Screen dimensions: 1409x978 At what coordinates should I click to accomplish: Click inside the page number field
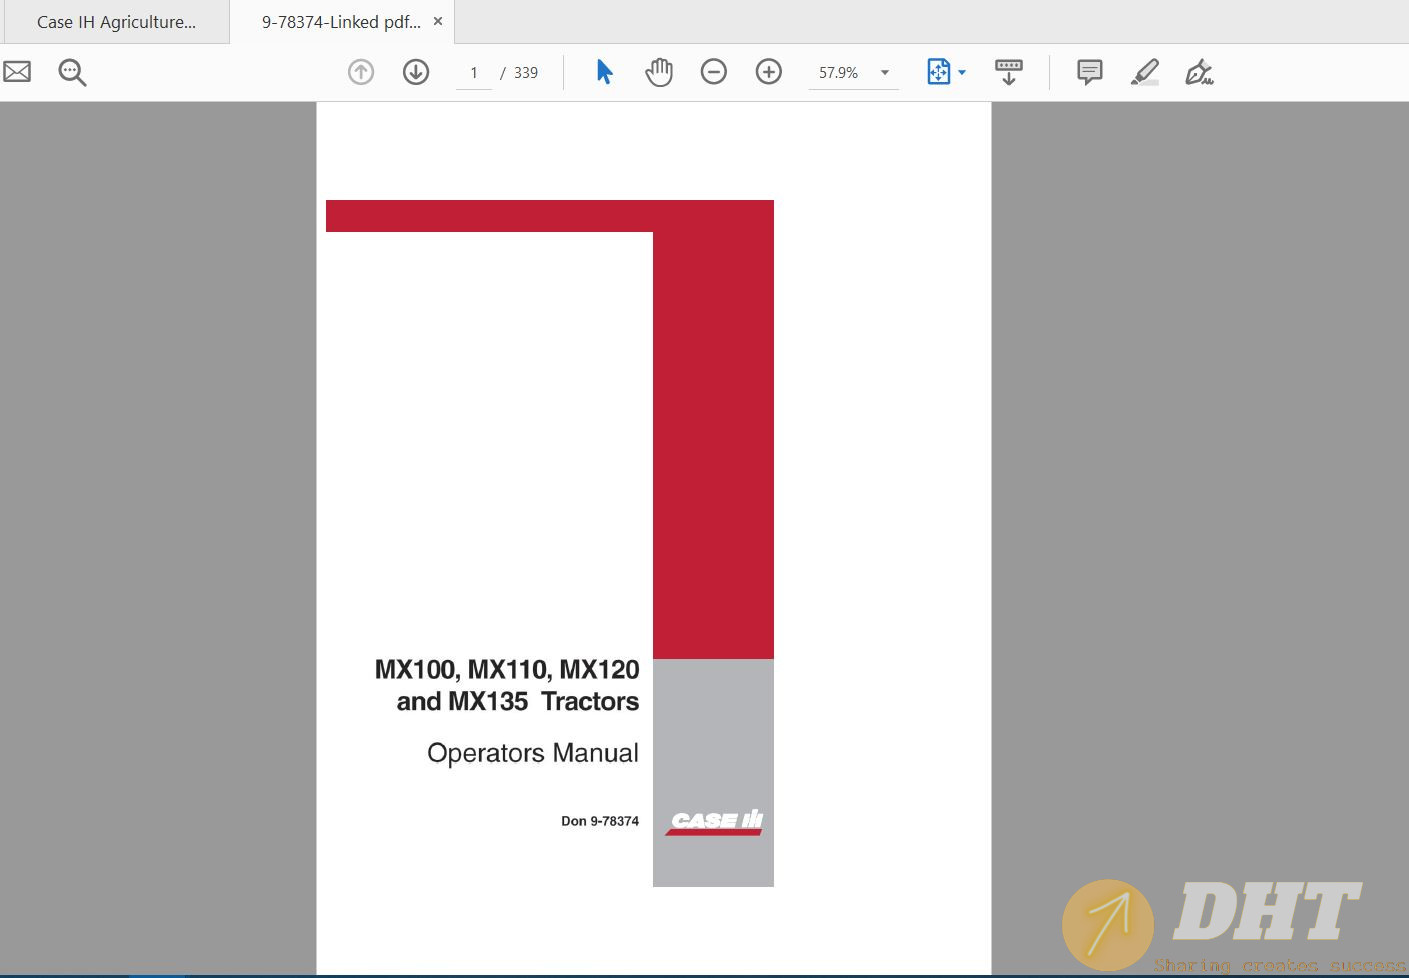click(x=473, y=71)
